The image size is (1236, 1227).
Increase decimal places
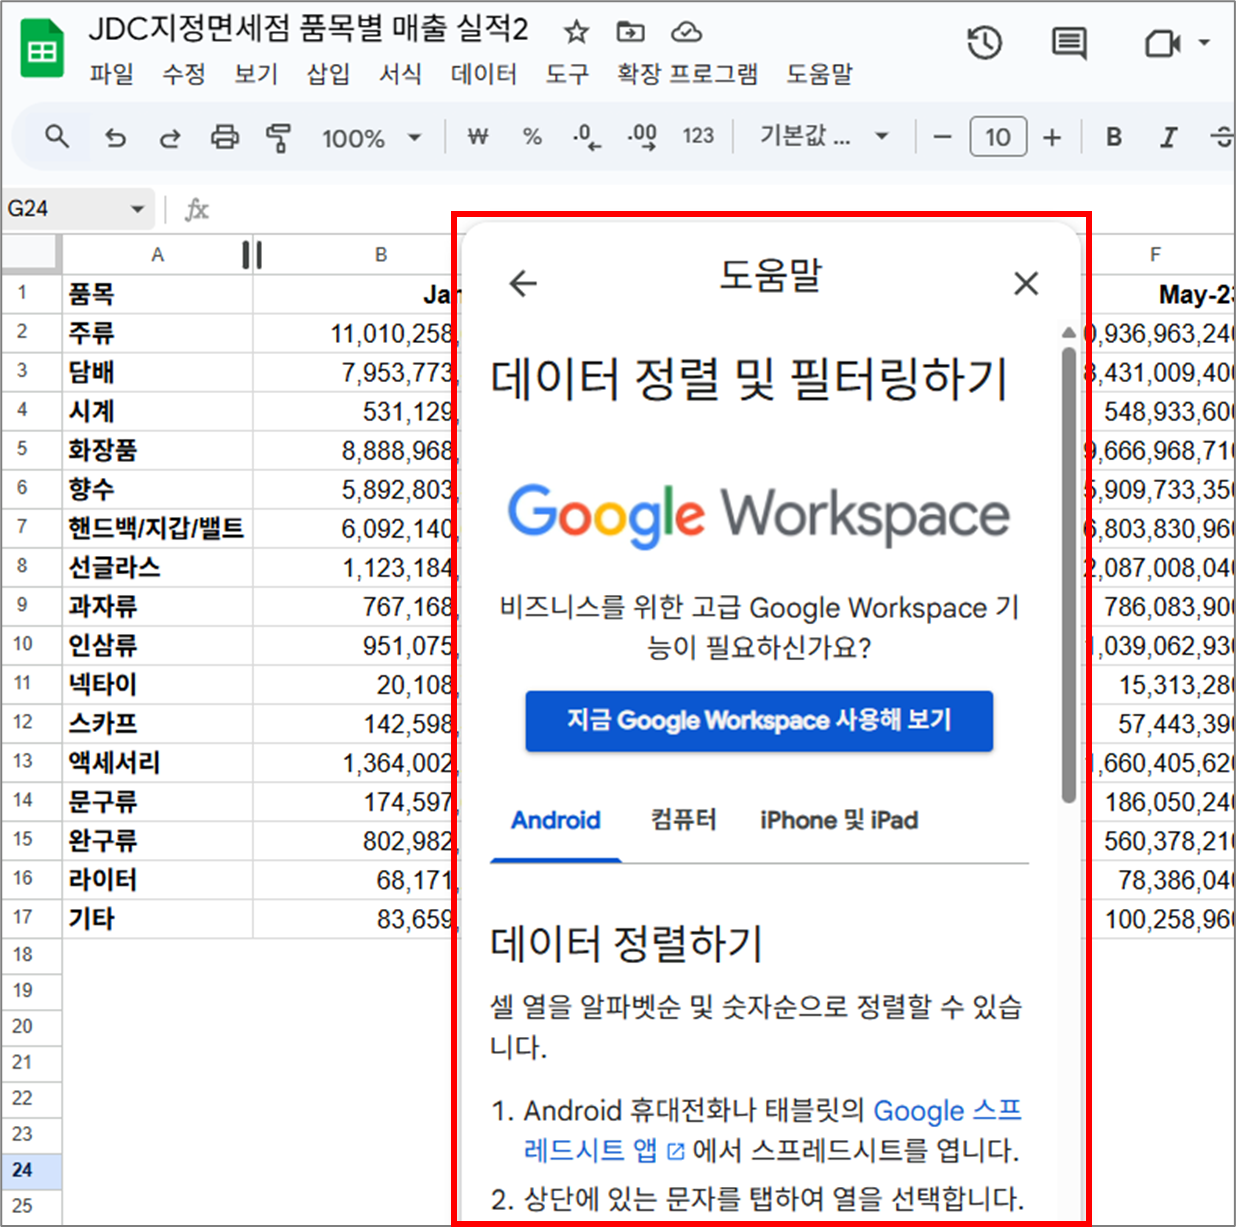click(x=642, y=137)
